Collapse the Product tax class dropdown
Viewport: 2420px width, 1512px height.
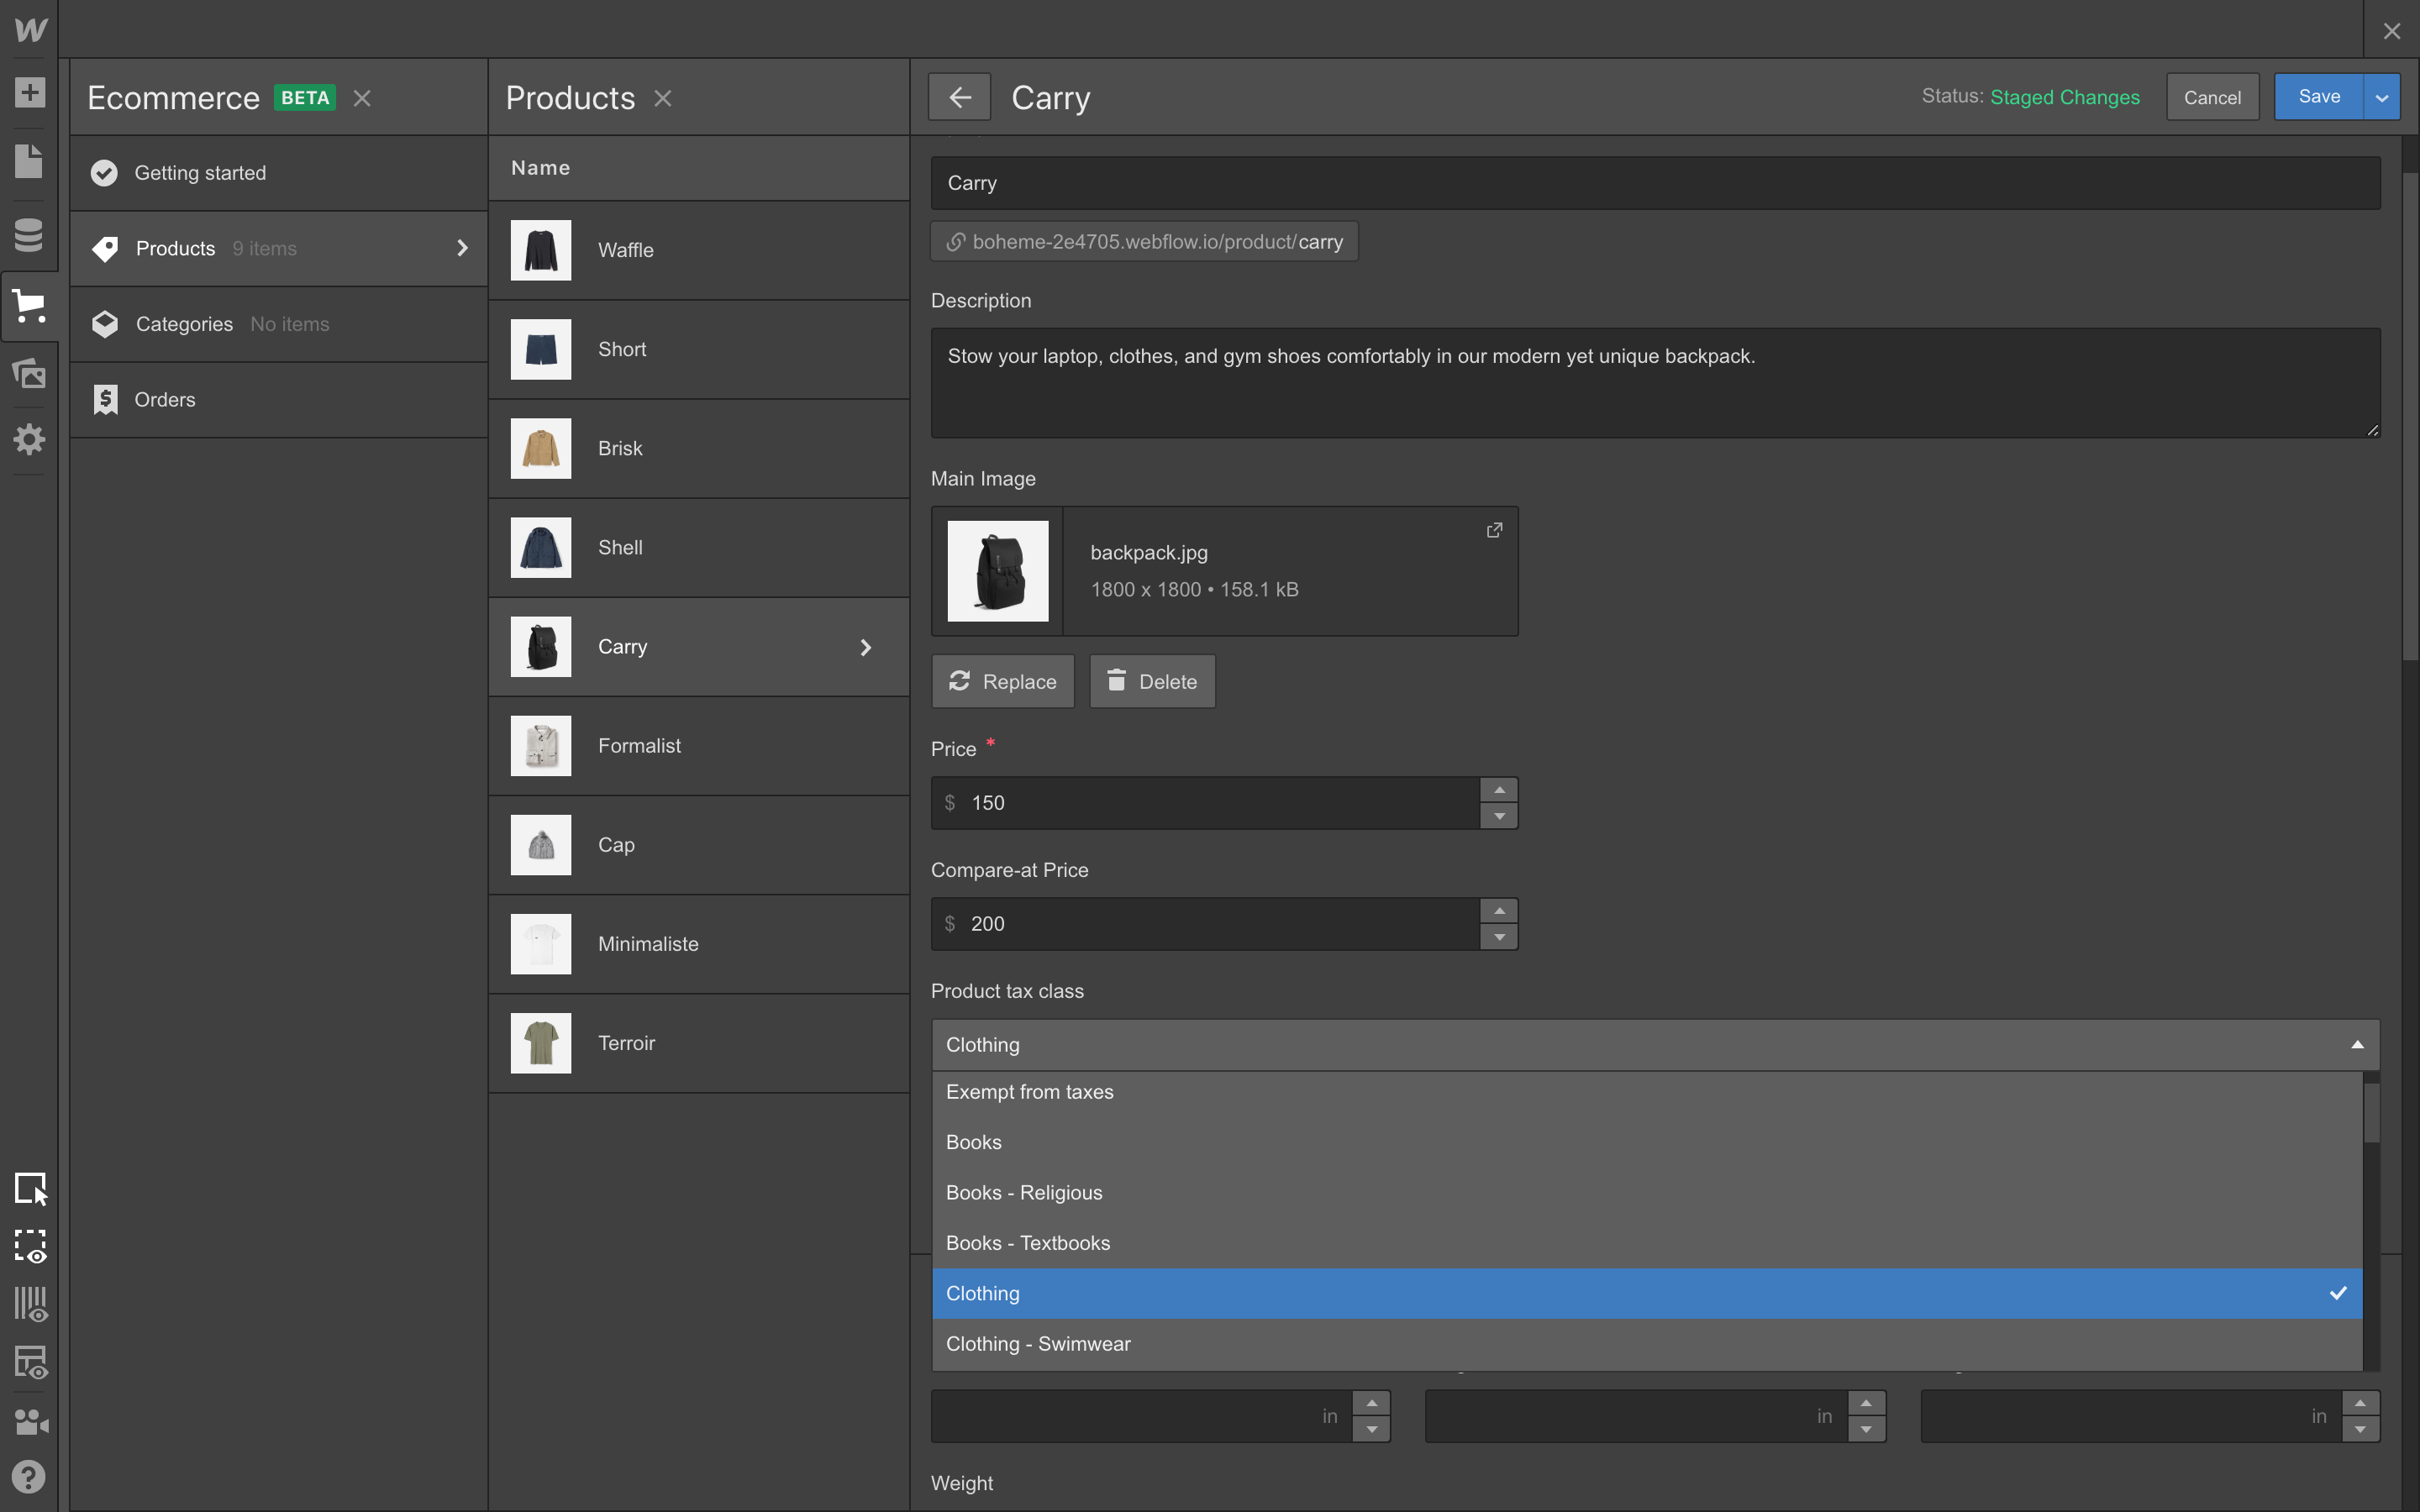[2356, 1045]
